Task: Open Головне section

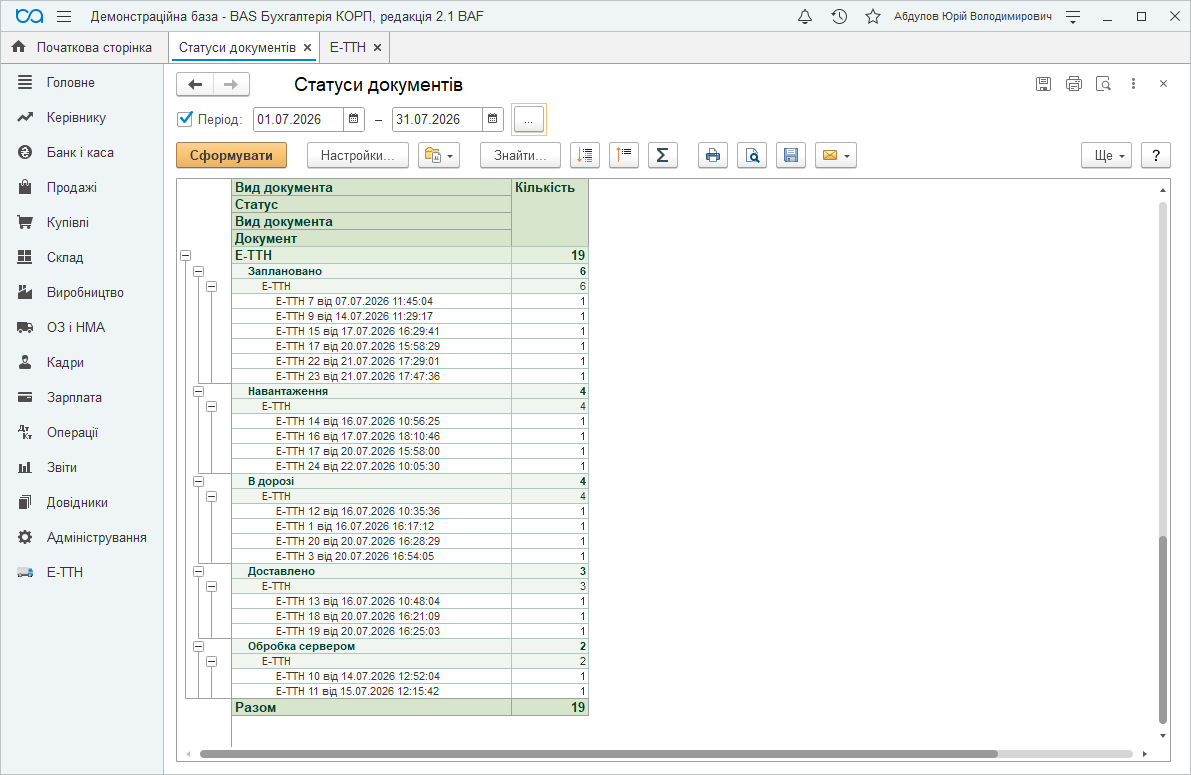Action: (x=82, y=82)
